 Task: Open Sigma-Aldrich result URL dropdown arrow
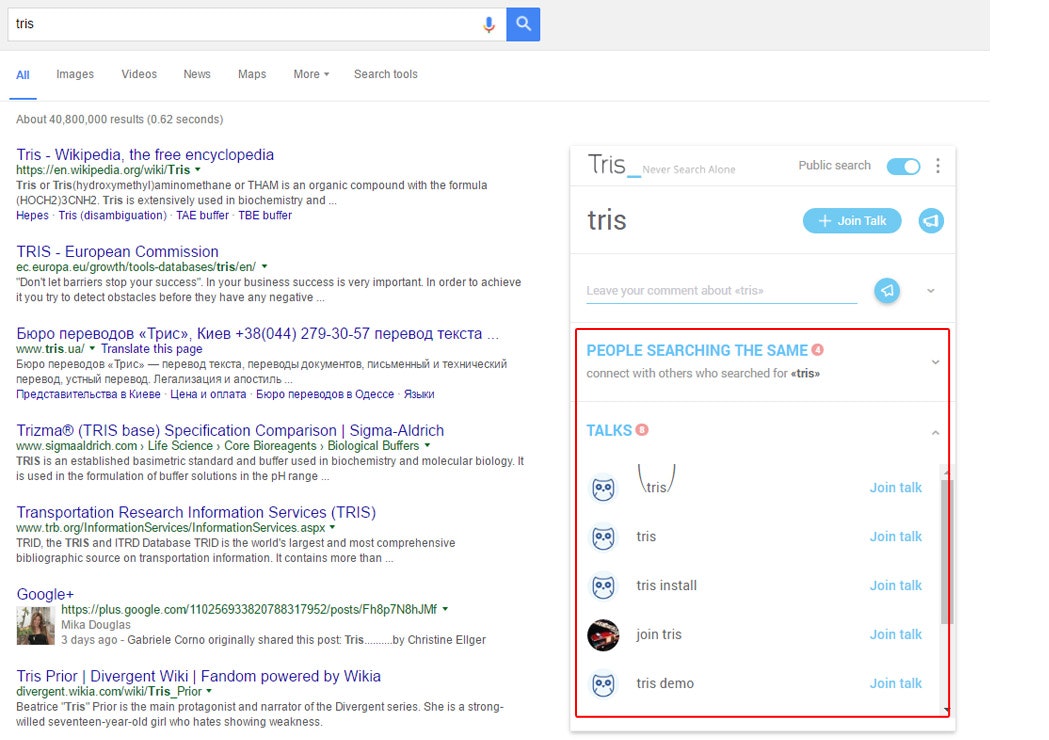pos(427,446)
